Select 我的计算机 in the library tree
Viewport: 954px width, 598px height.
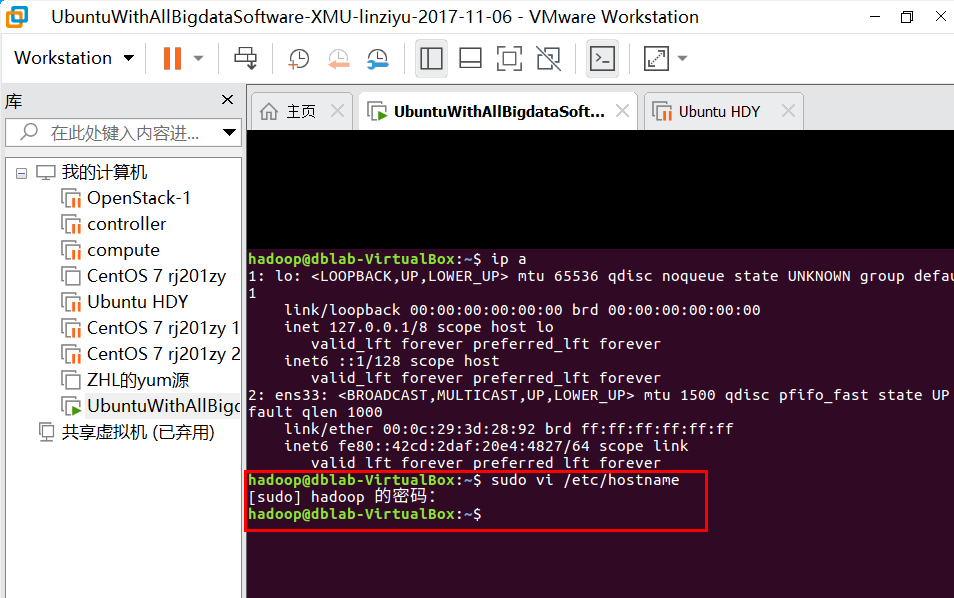[x=104, y=172]
